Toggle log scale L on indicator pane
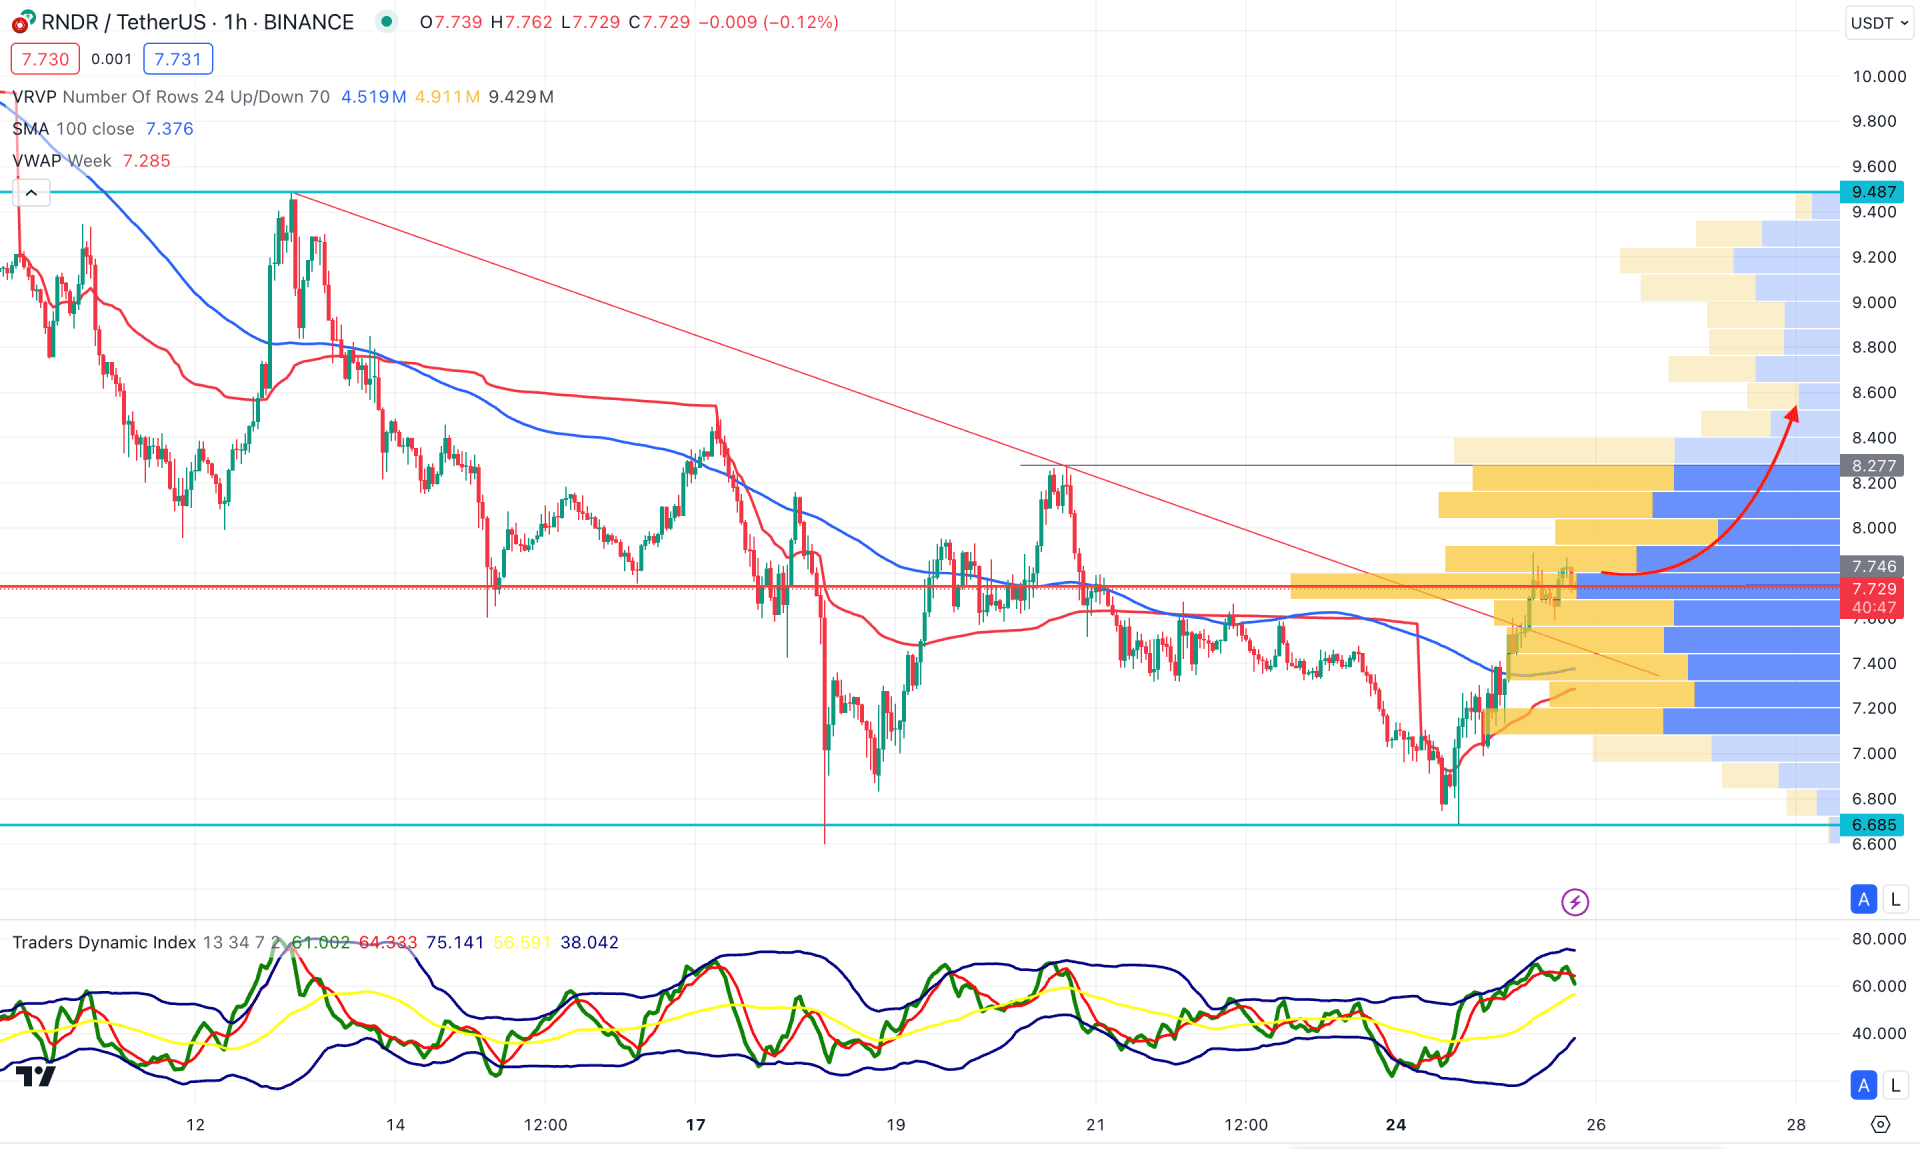Image resolution: width=1920 pixels, height=1149 pixels. (x=1895, y=1084)
